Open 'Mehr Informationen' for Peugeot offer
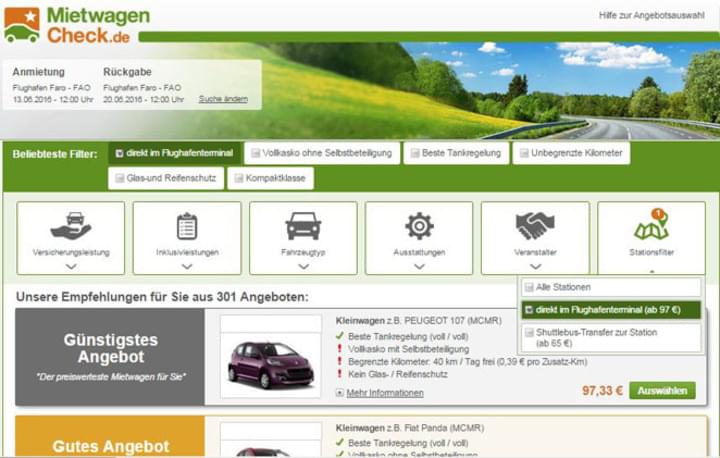Image resolution: width=720 pixels, height=458 pixels. click(x=385, y=393)
